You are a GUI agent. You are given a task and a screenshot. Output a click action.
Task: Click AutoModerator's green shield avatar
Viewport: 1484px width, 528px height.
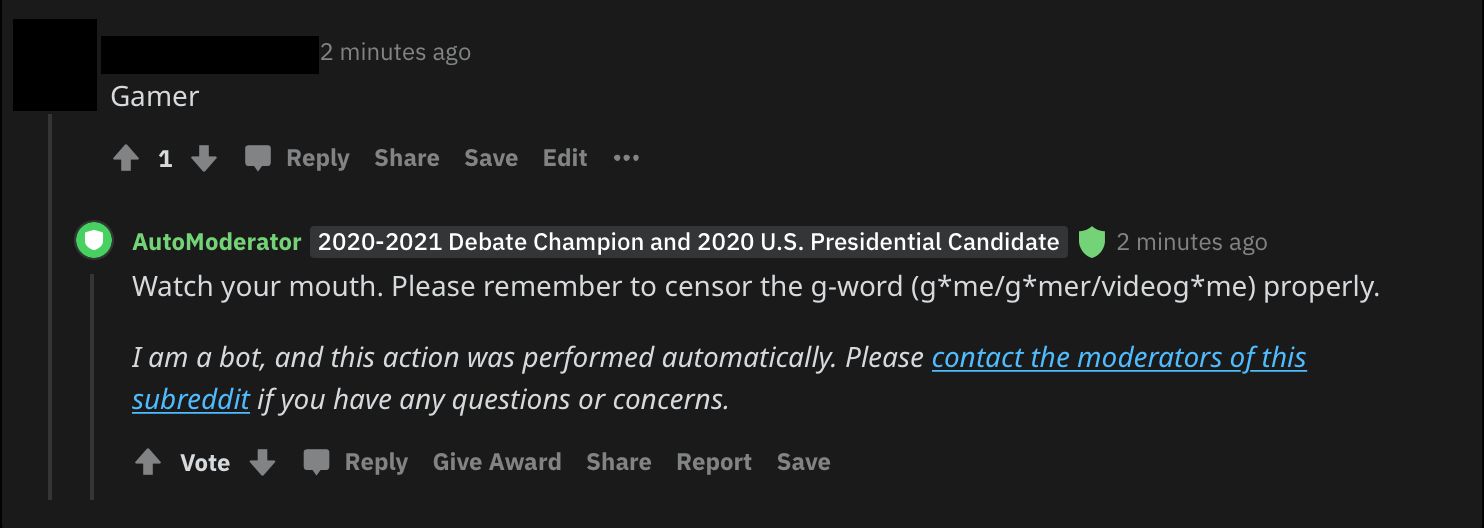click(94, 241)
